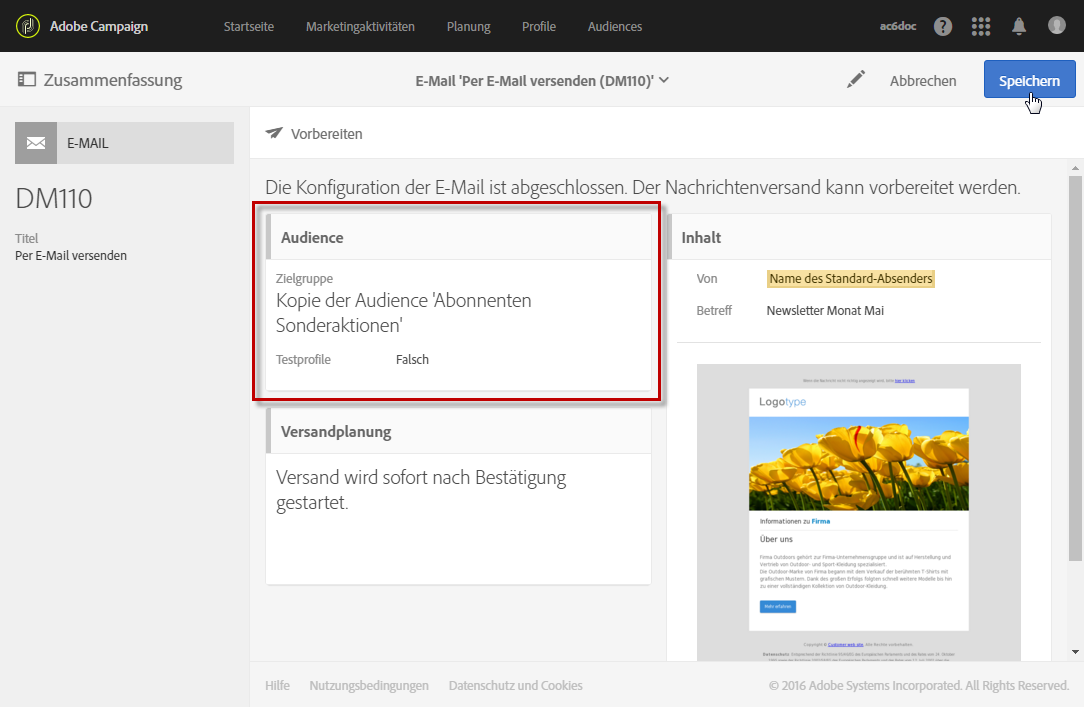Open the help question mark icon
Image resolution: width=1084 pixels, height=707 pixels.
tap(943, 26)
